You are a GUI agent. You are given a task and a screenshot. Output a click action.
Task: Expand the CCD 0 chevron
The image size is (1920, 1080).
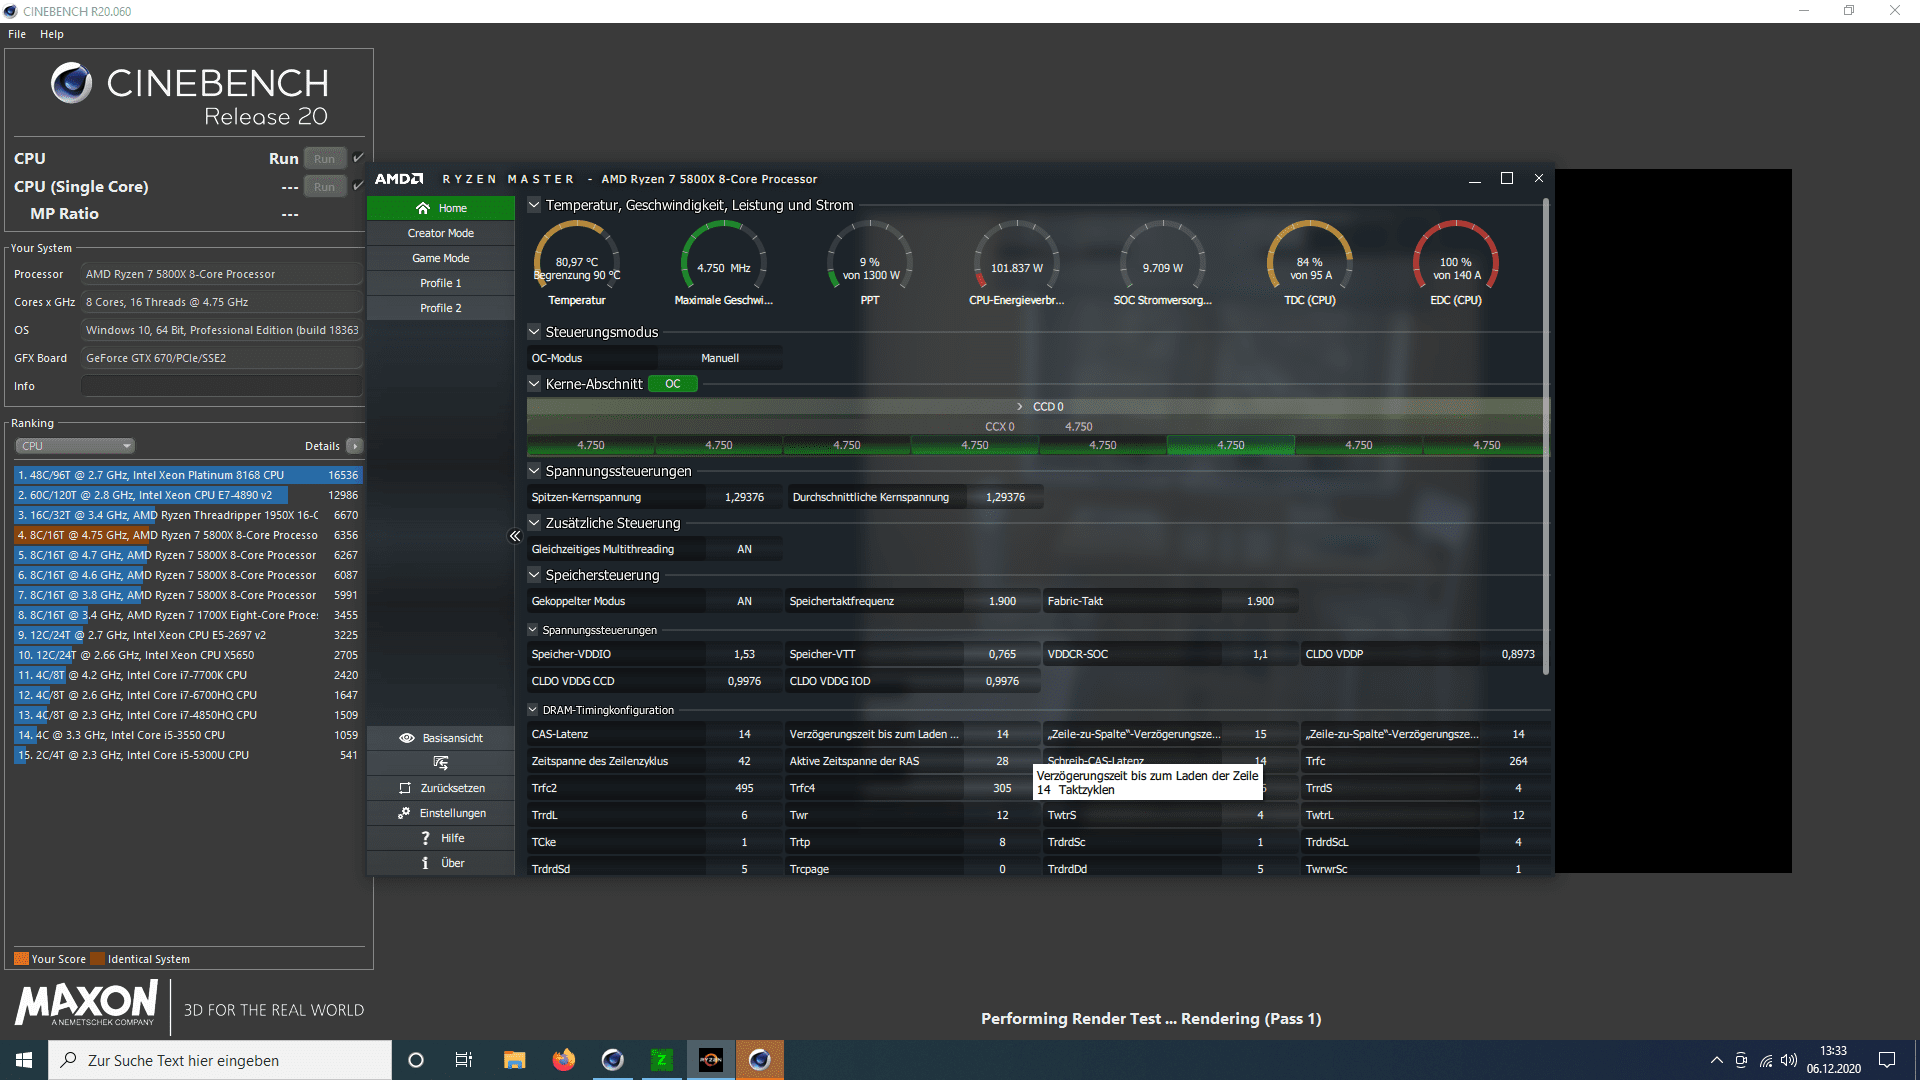click(x=1020, y=407)
